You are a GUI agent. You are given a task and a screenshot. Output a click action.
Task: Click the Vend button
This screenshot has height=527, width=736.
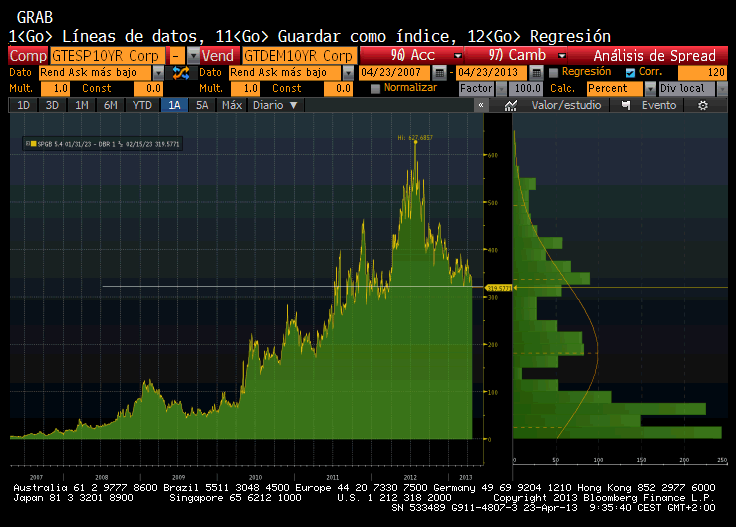point(220,56)
